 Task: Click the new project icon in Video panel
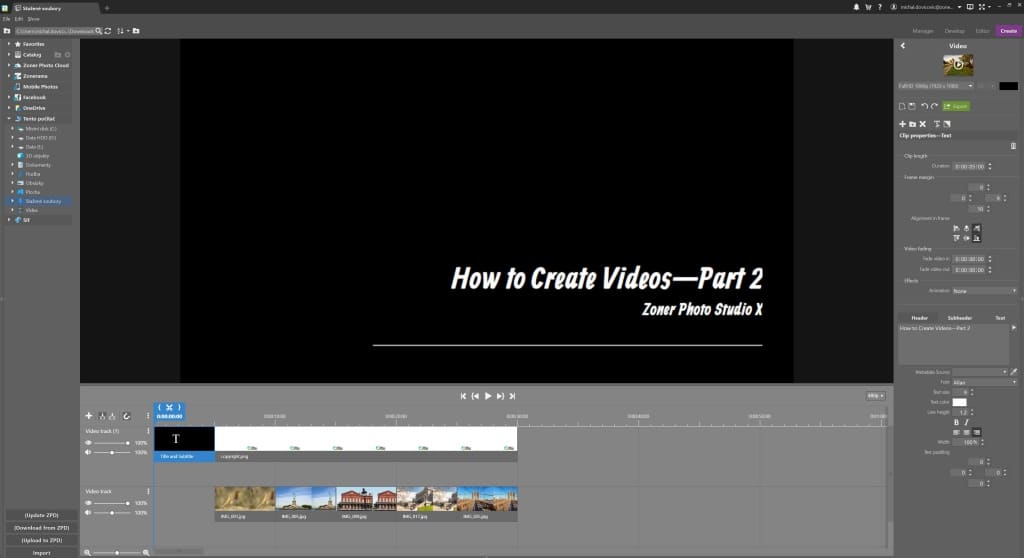click(902, 106)
